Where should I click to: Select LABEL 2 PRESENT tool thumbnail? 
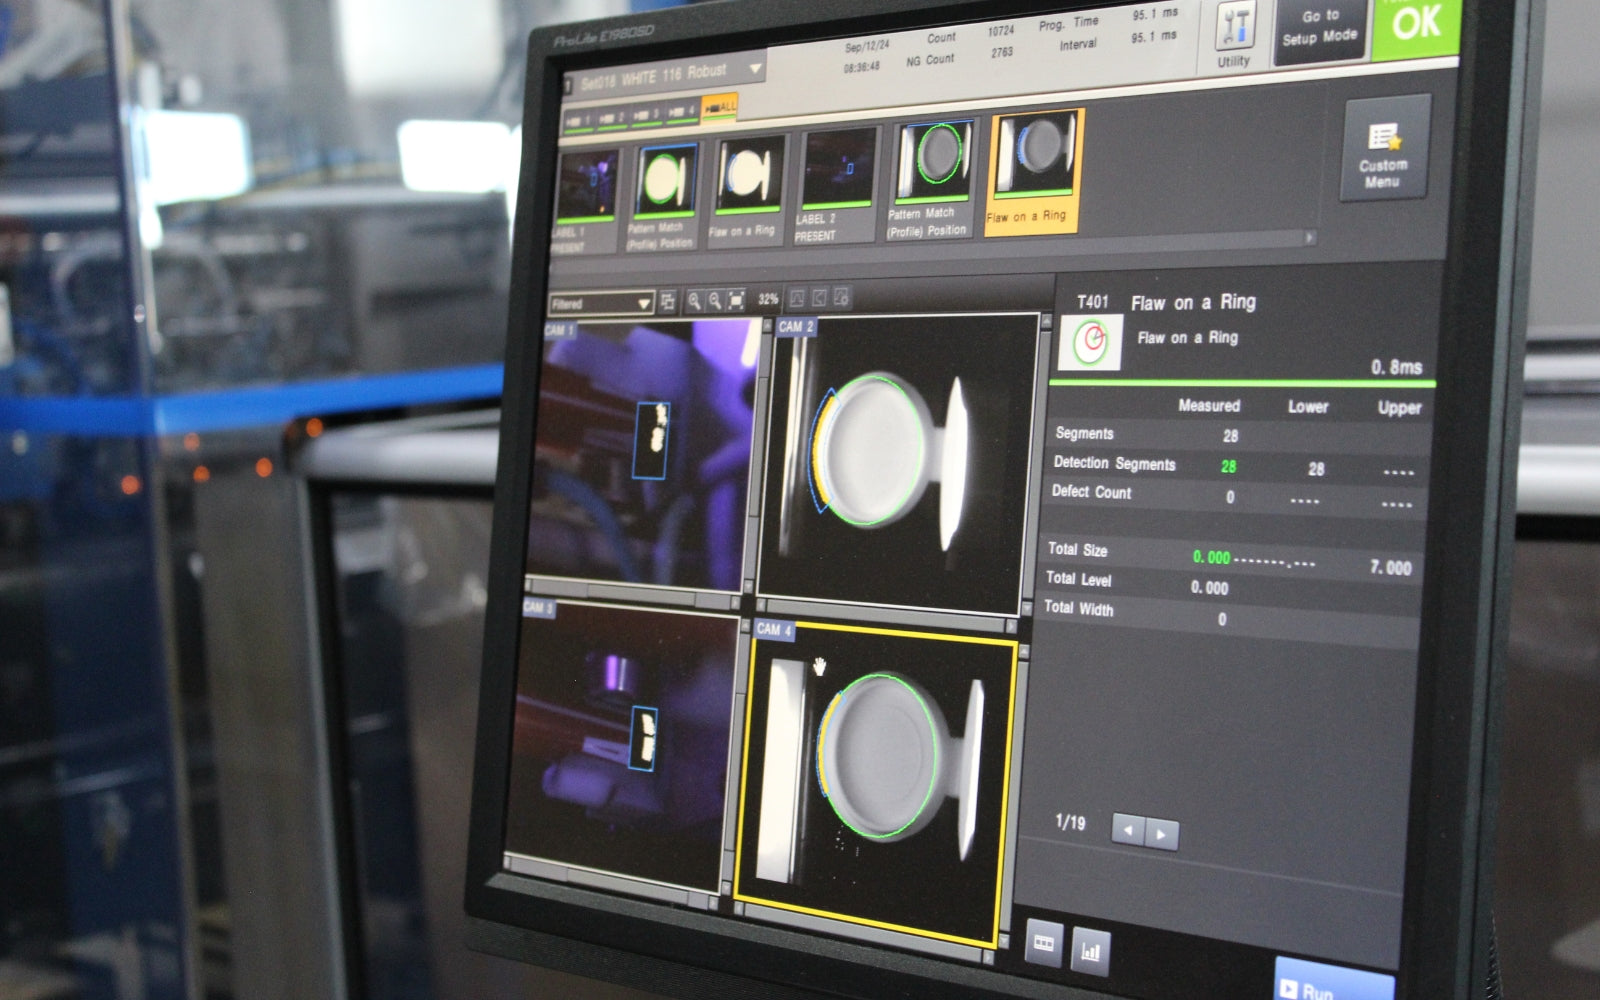tap(838, 187)
